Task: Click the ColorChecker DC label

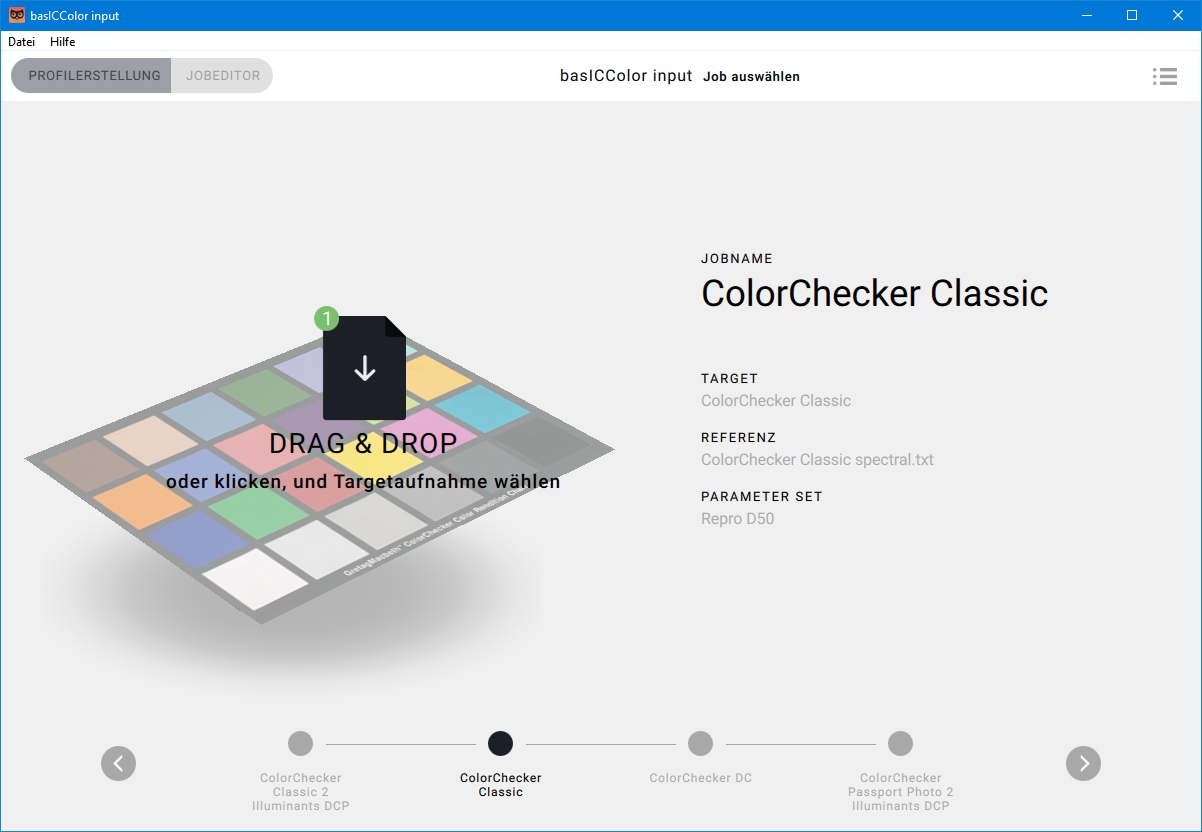Action: coord(700,778)
